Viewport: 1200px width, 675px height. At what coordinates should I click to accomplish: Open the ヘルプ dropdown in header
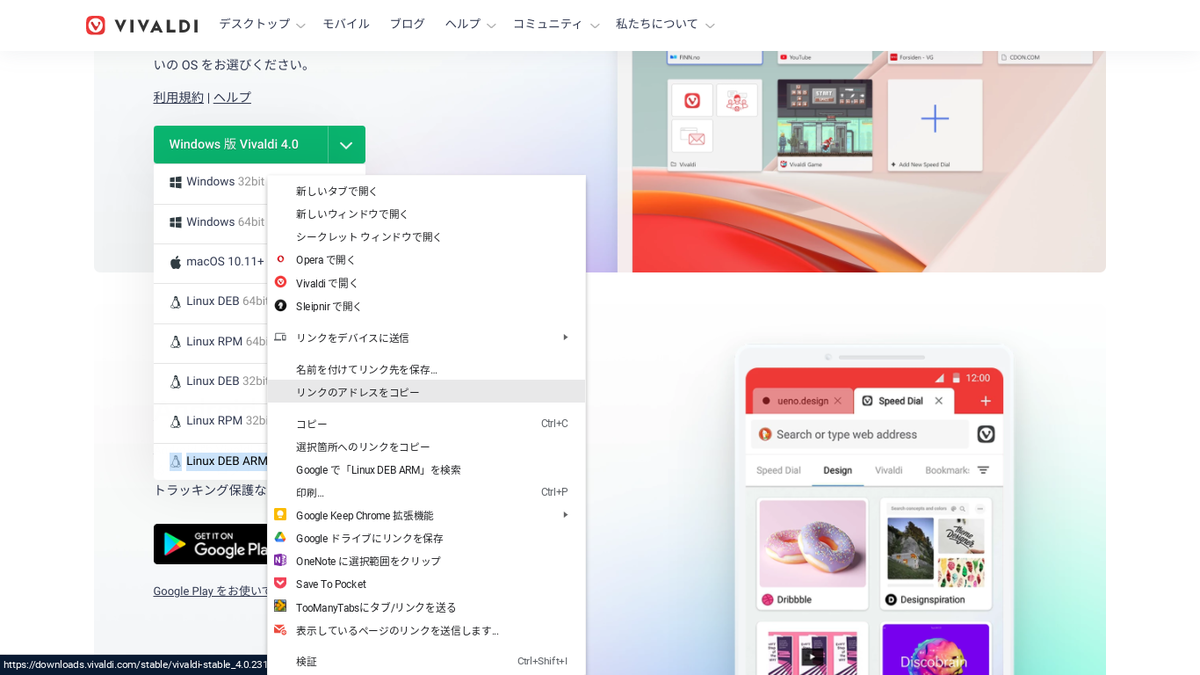[x=470, y=24]
